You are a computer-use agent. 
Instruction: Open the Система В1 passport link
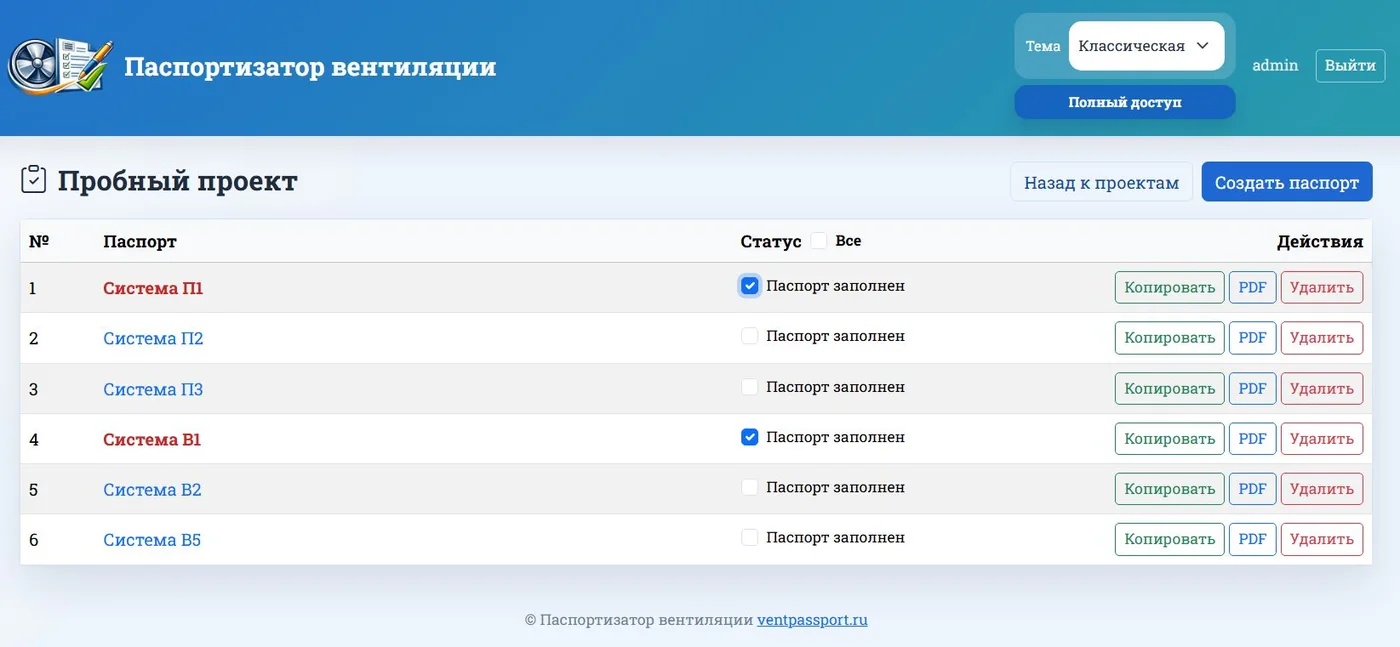[x=152, y=439]
